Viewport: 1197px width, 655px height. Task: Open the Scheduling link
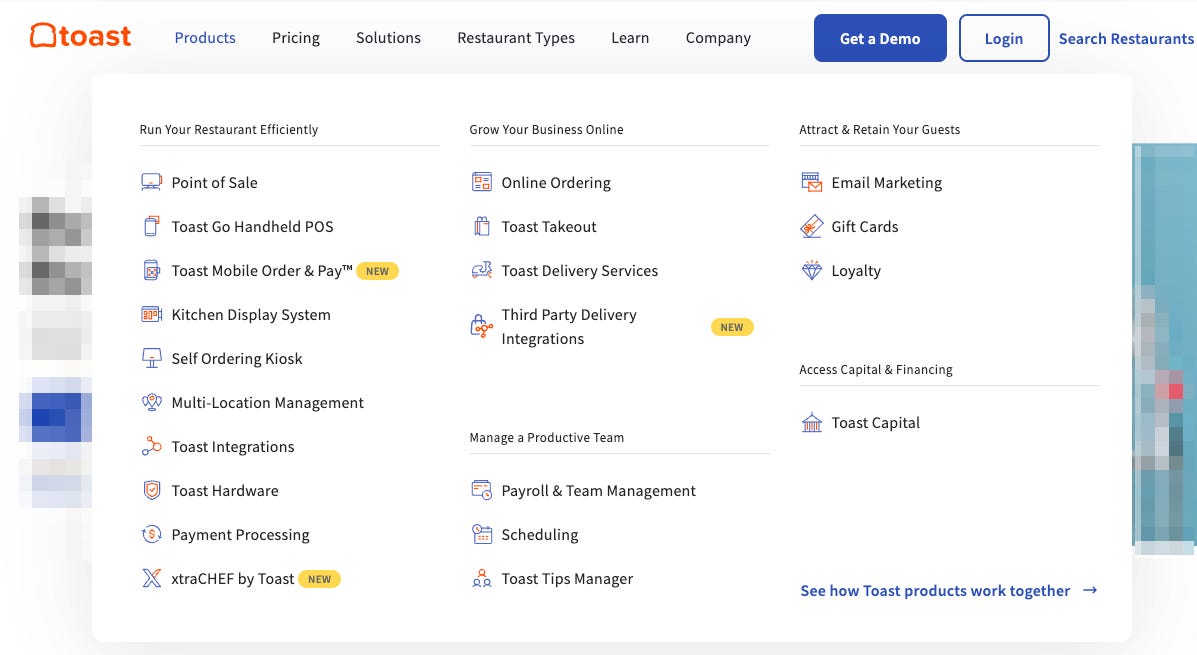pos(539,534)
